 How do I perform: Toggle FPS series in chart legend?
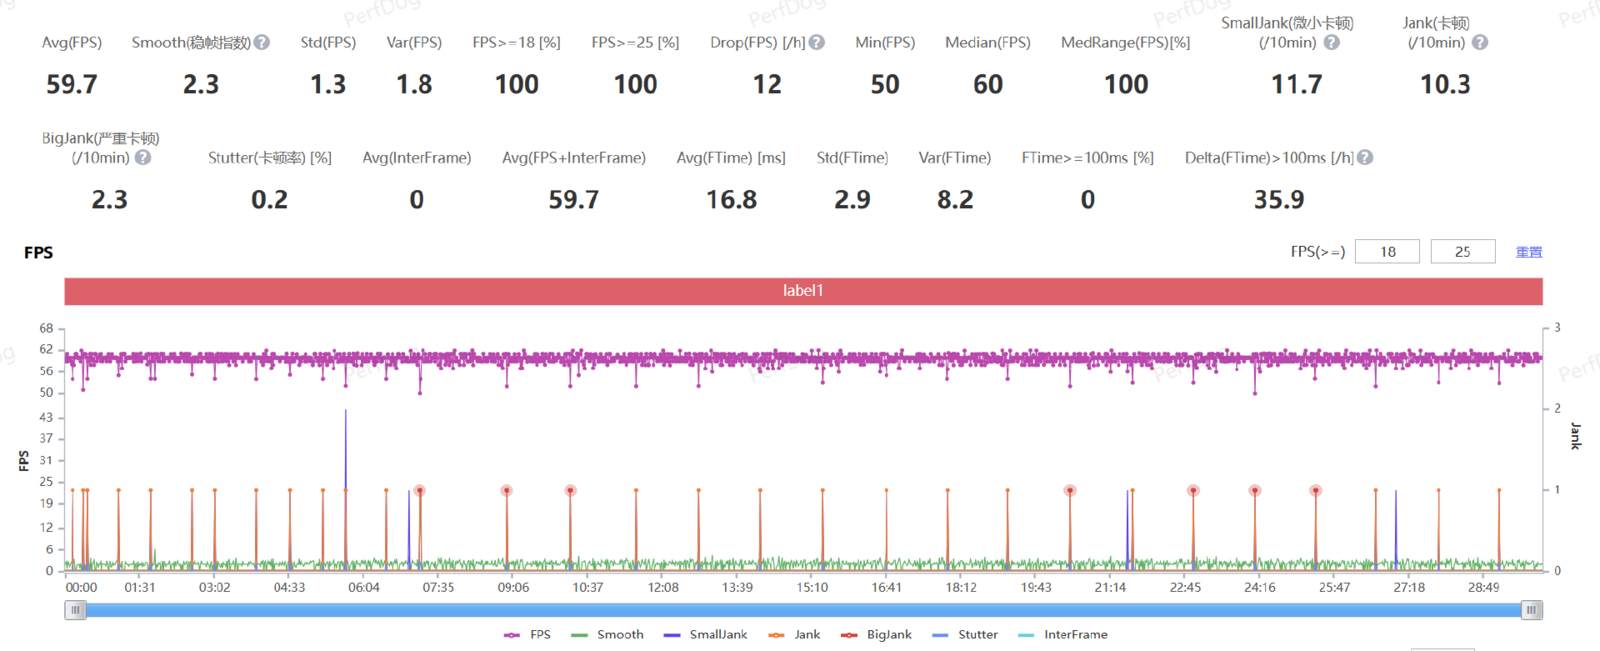click(x=528, y=635)
